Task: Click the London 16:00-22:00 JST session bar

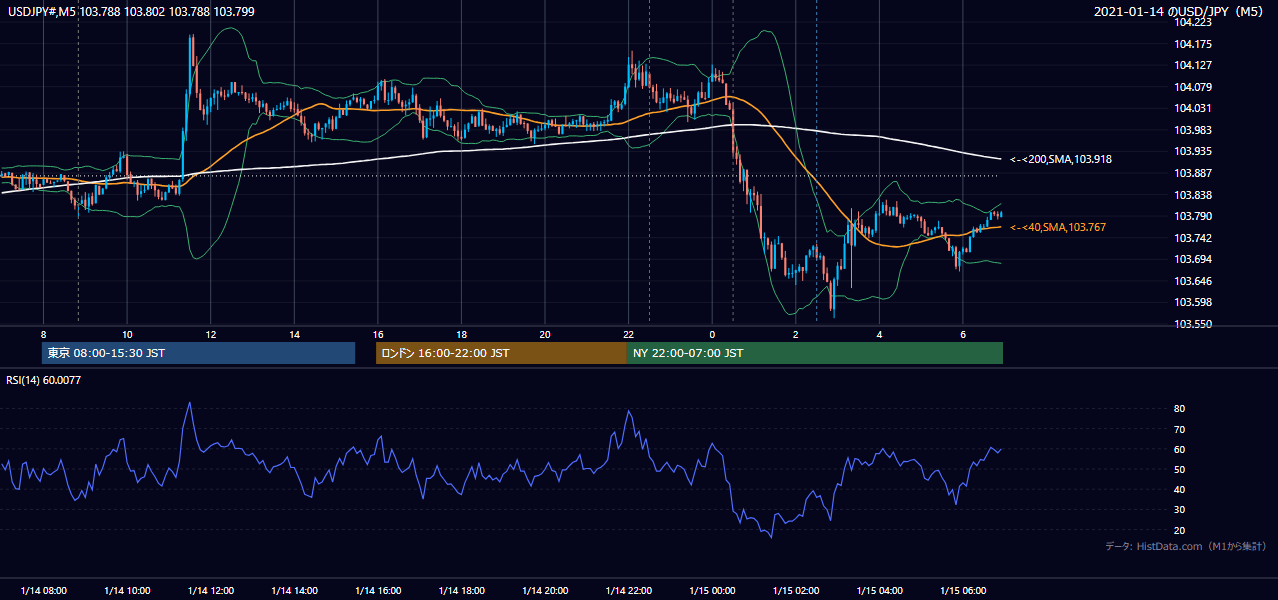Action: tap(501, 353)
